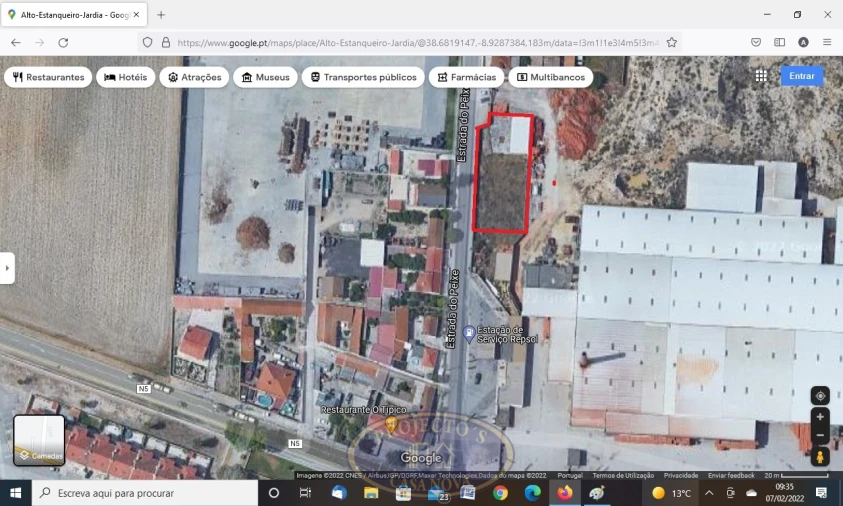Viewport: 843px width, 506px height.
Task: Zoom out of the map
Action: [x=820, y=436]
